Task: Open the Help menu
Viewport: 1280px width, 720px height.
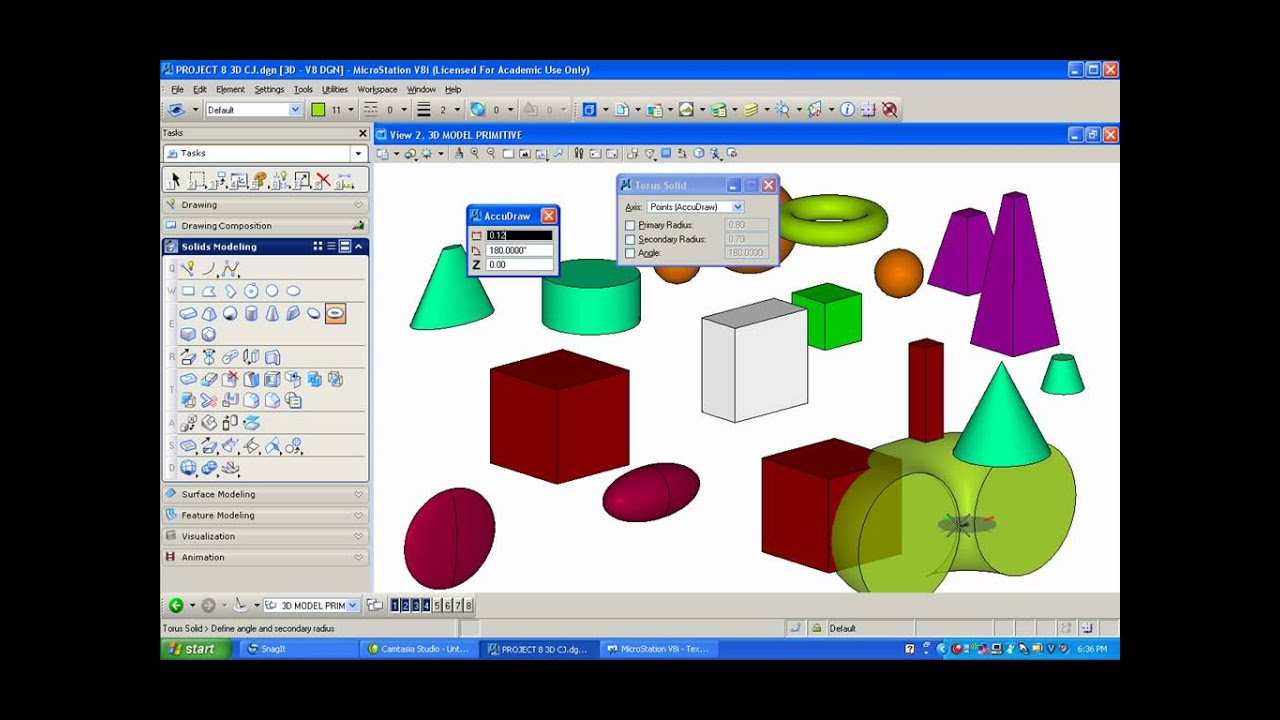Action: click(x=453, y=89)
